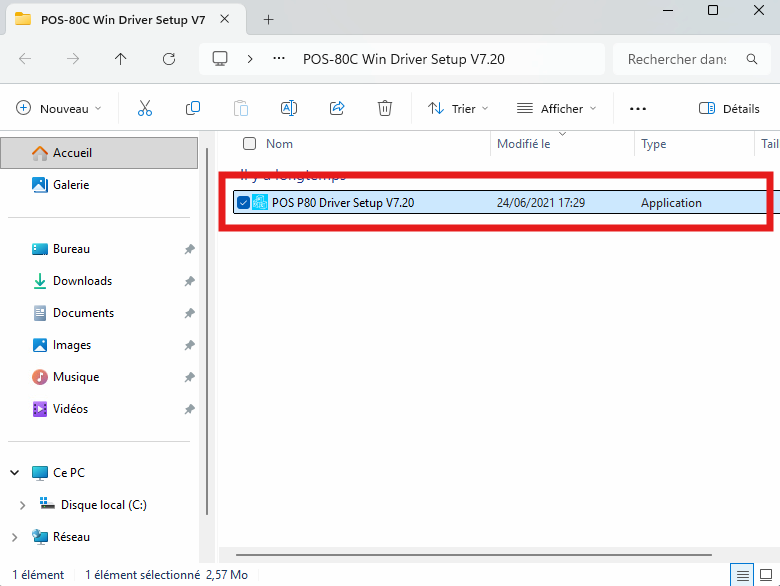Go up one folder level
The image size is (780, 586).
pyautogui.click(x=121, y=59)
